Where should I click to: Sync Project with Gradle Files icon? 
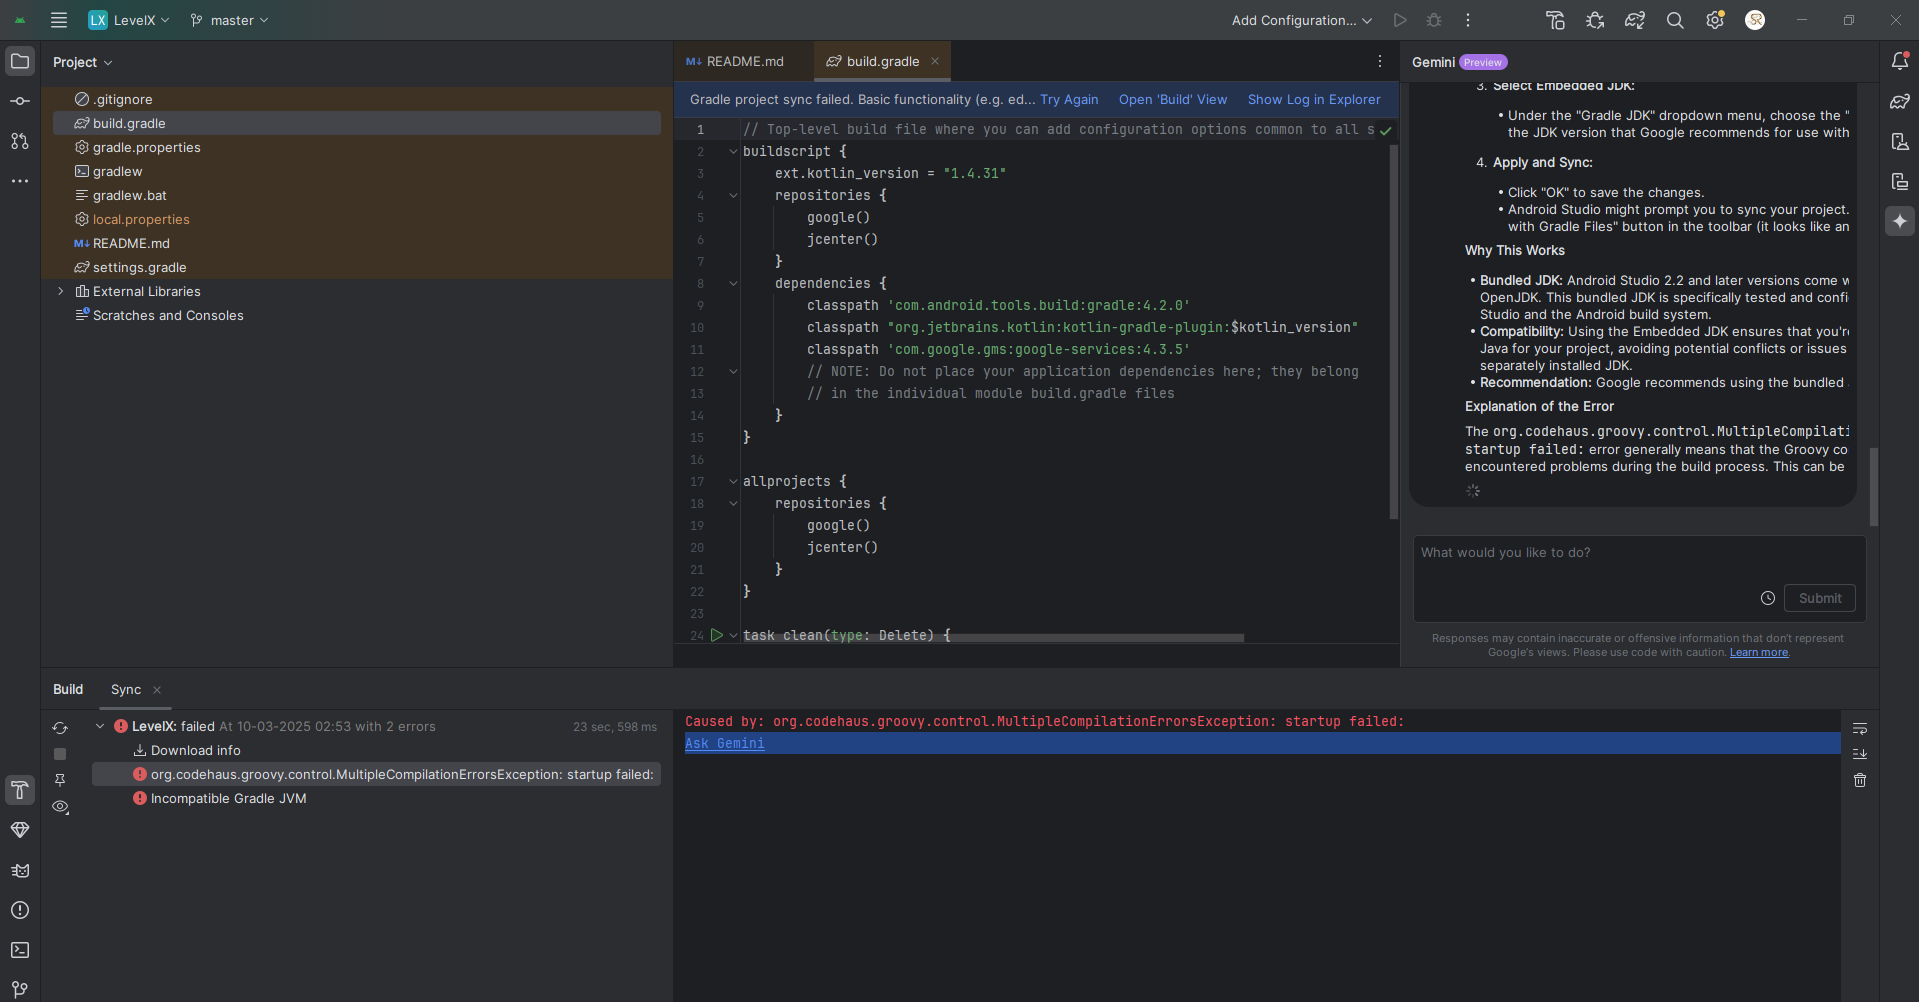coord(1635,20)
